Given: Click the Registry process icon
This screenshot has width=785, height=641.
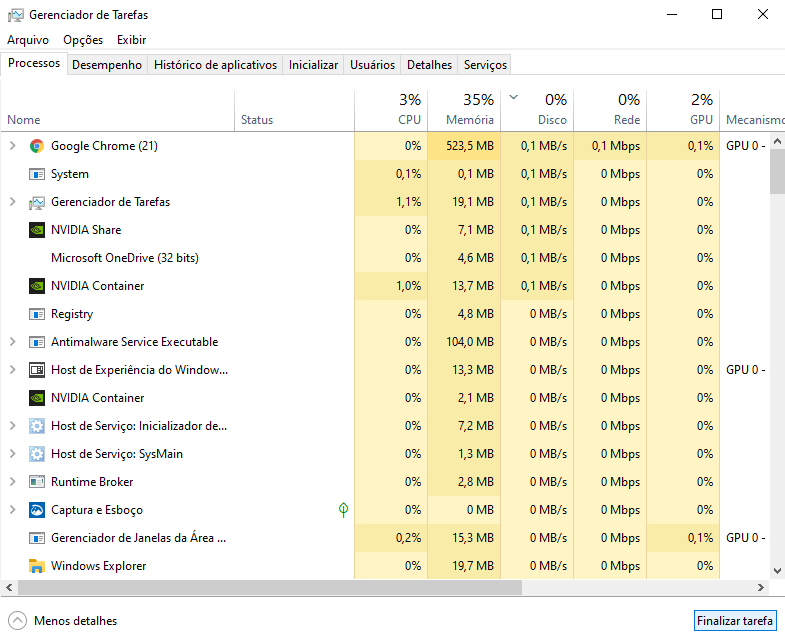Looking at the screenshot, I should [37, 314].
